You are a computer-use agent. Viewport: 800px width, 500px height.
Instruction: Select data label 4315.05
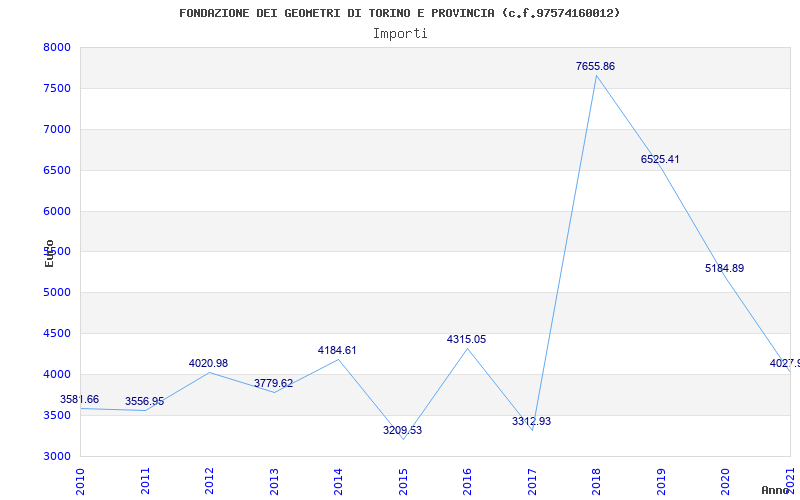coord(466,339)
